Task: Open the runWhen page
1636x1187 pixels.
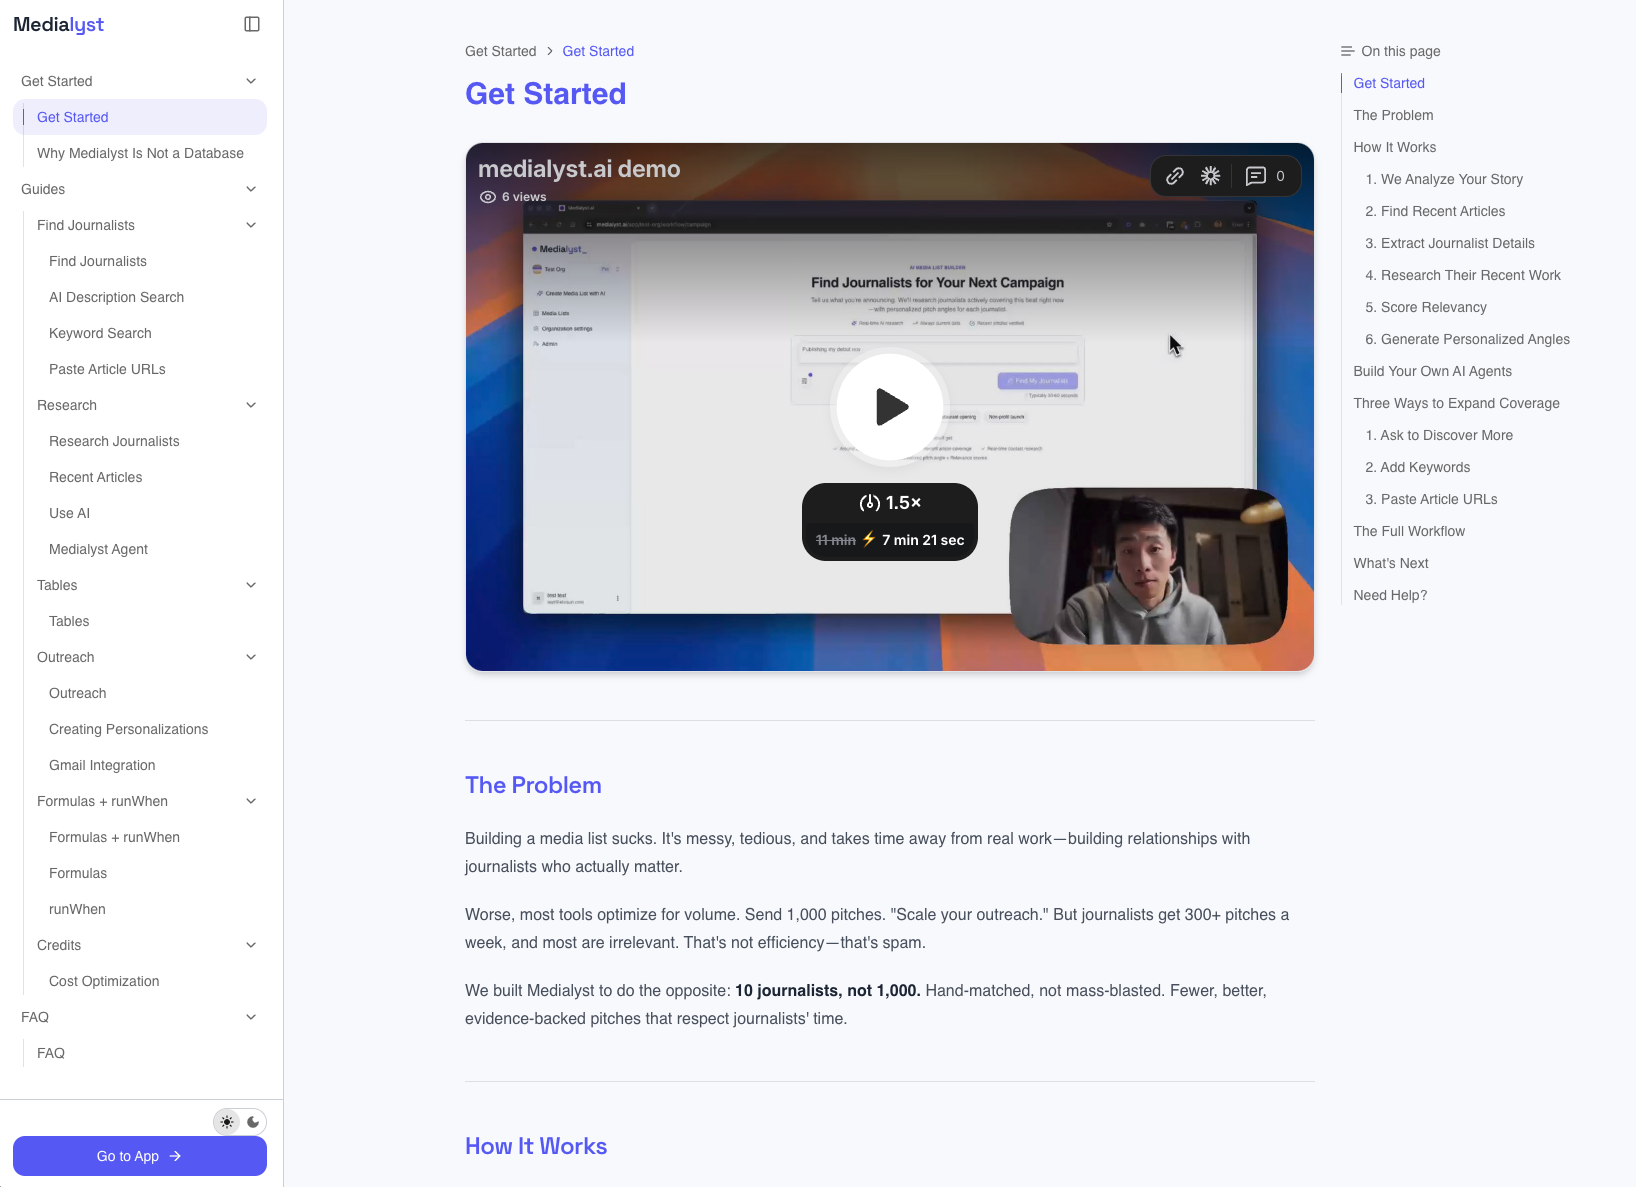Action: click(x=77, y=909)
